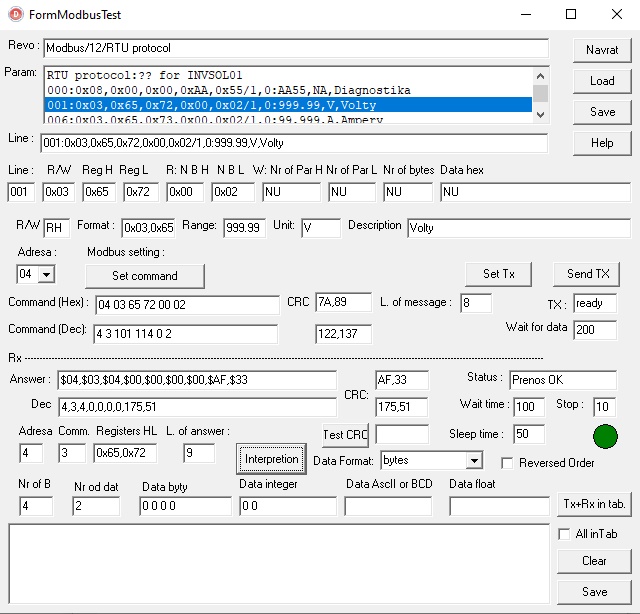Viewport: 640px width, 614px height.
Task: Select the highlighted Volty parameter line
Action: point(288,105)
